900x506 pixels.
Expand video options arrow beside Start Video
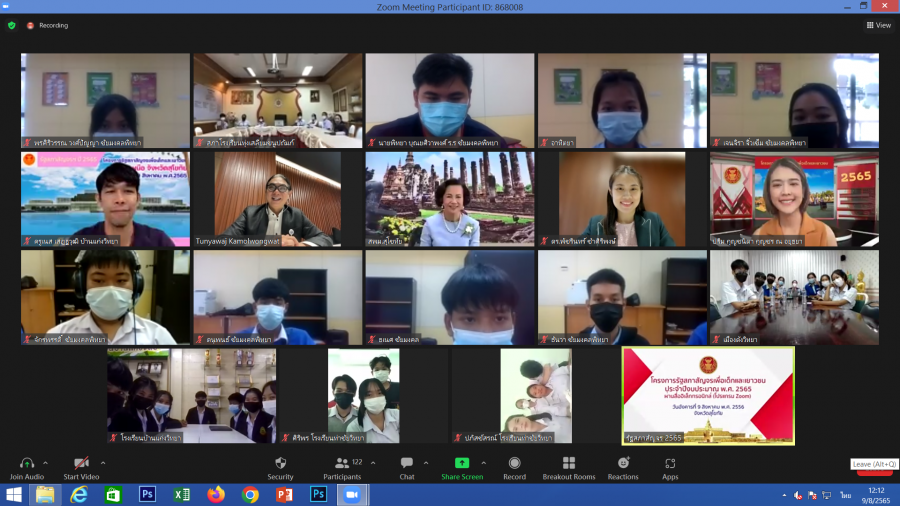point(103,462)
